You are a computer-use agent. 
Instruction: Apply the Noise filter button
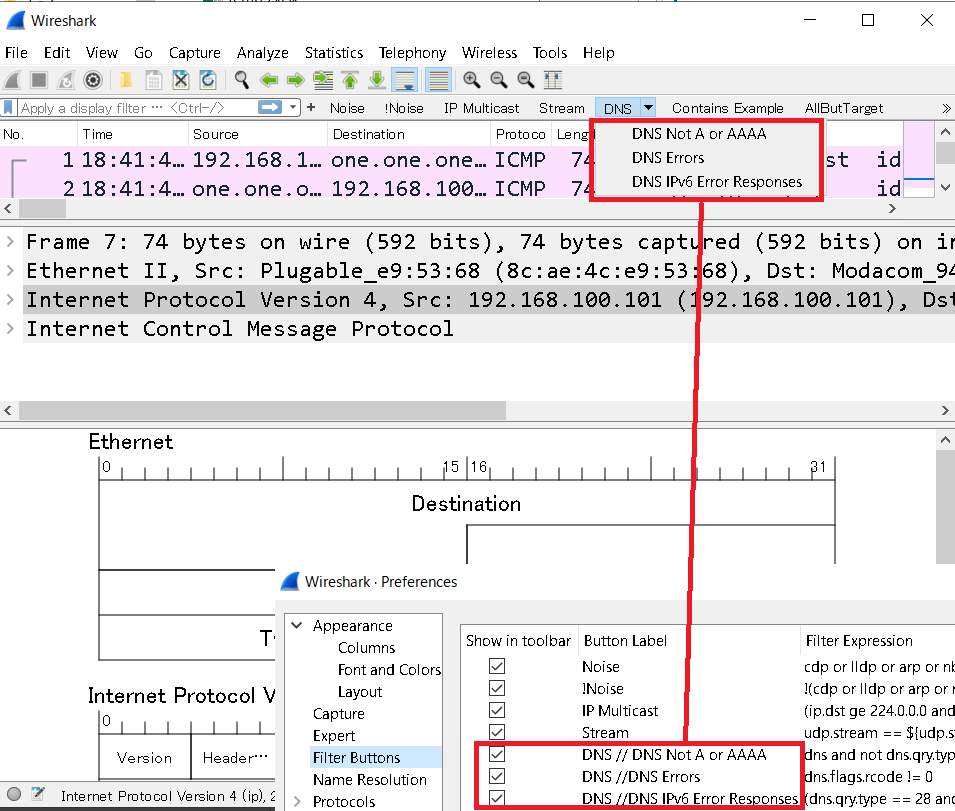(347, 108)
